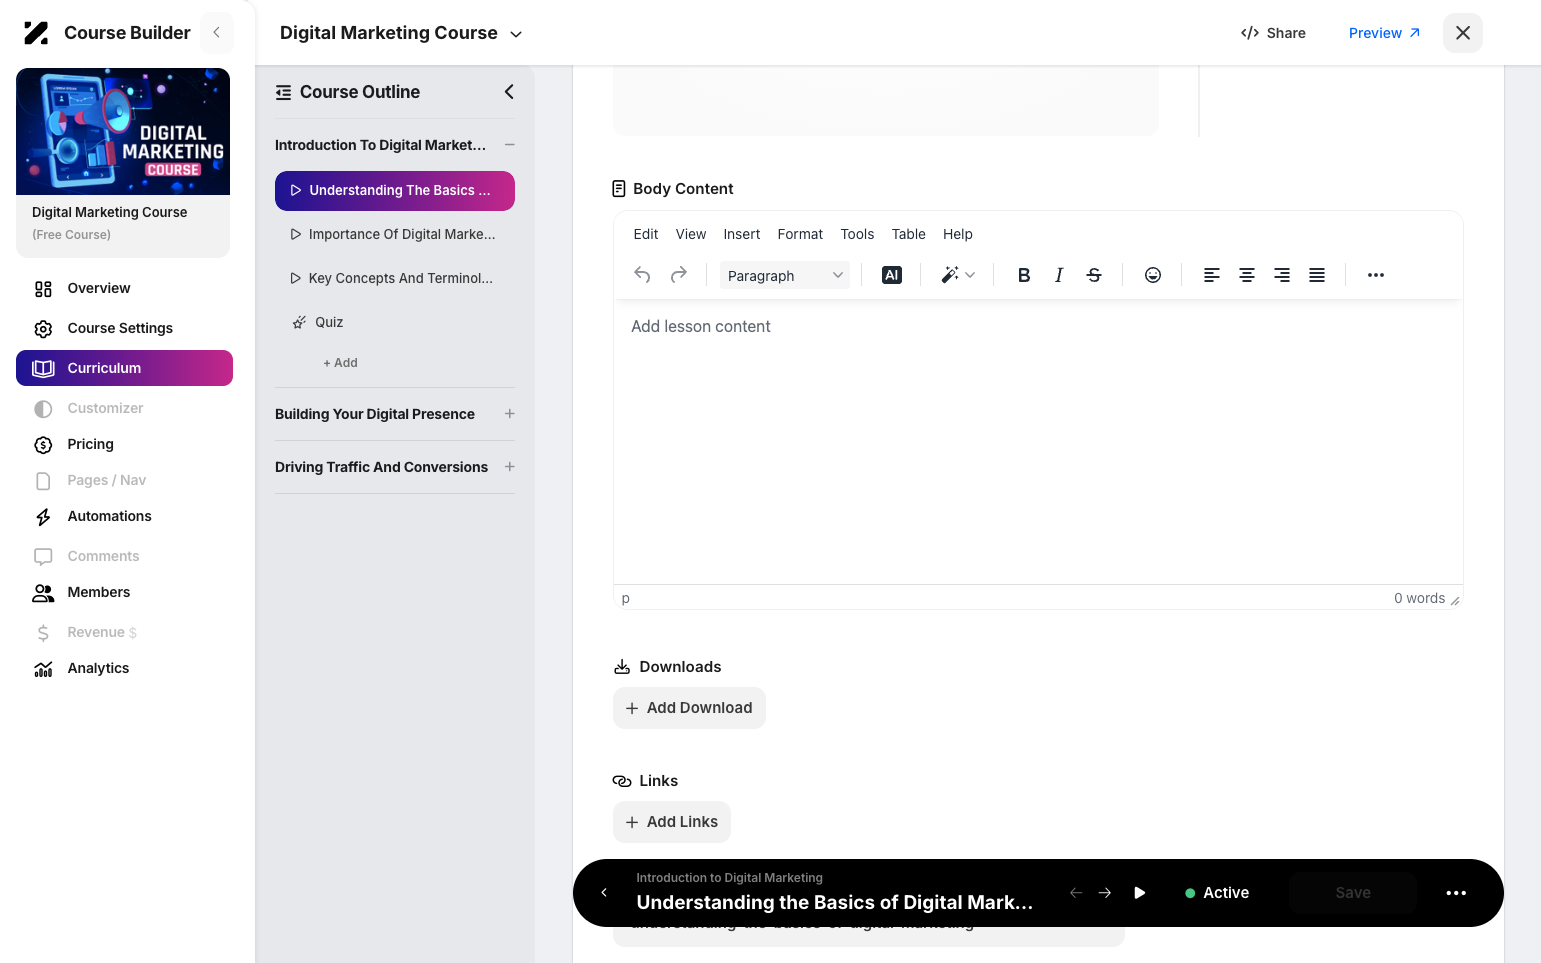Close the course builder with X
Viewport: 1541px width, 963px height.
click(1463, 33)
